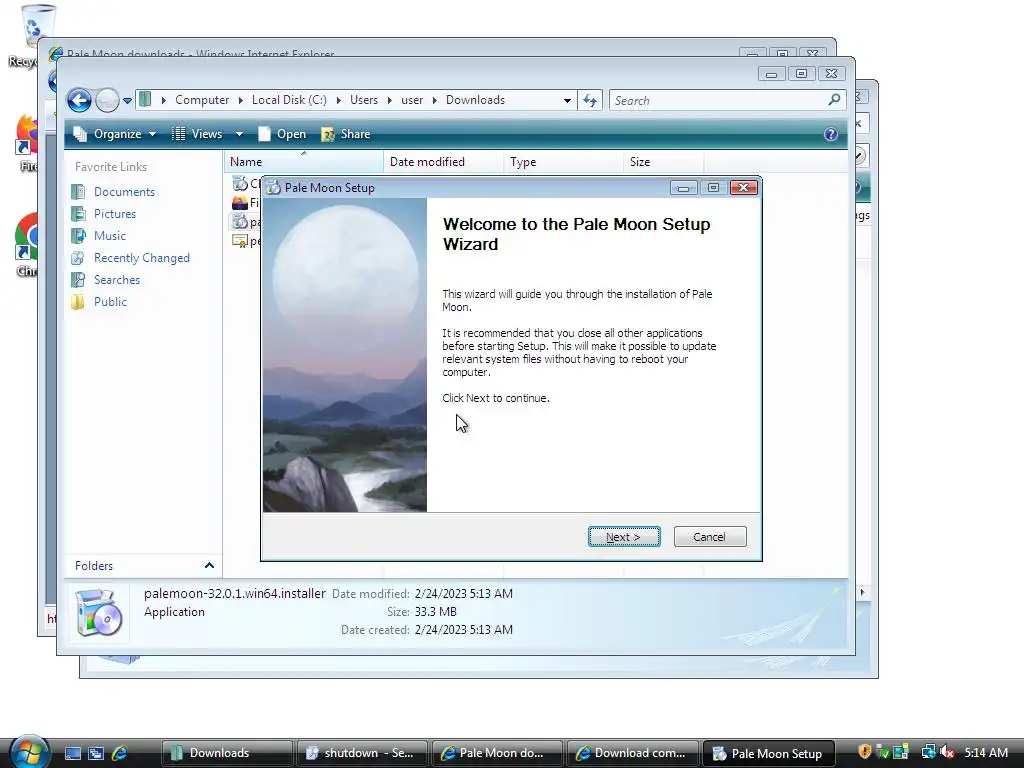Switch to Downloads taskbar button

[x=227, y=753]
